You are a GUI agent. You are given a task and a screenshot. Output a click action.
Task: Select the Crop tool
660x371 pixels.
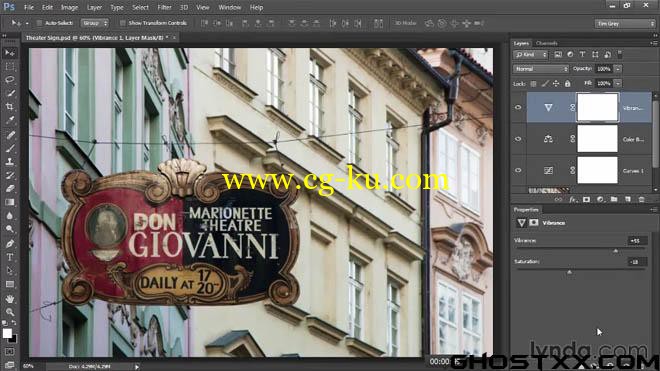click(x=10, y=107)
